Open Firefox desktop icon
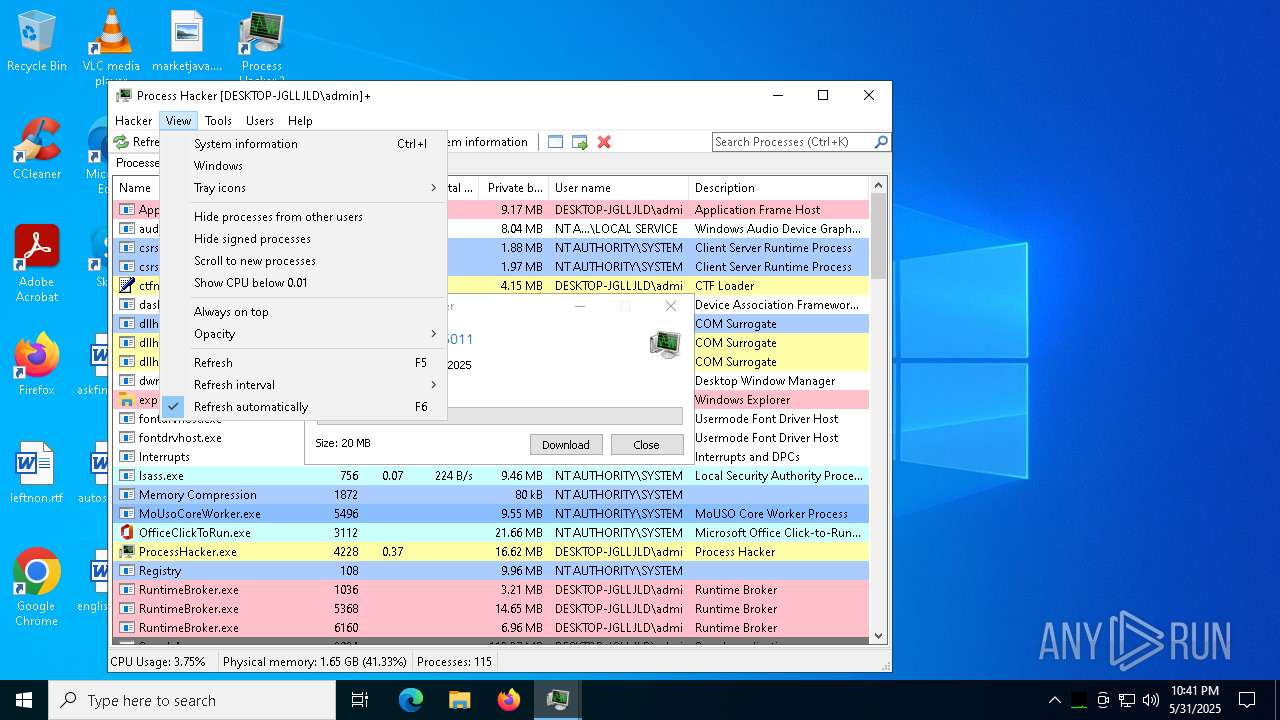Image resolution: width=1280 pixels, height=720 pixels. pos(37,365)
